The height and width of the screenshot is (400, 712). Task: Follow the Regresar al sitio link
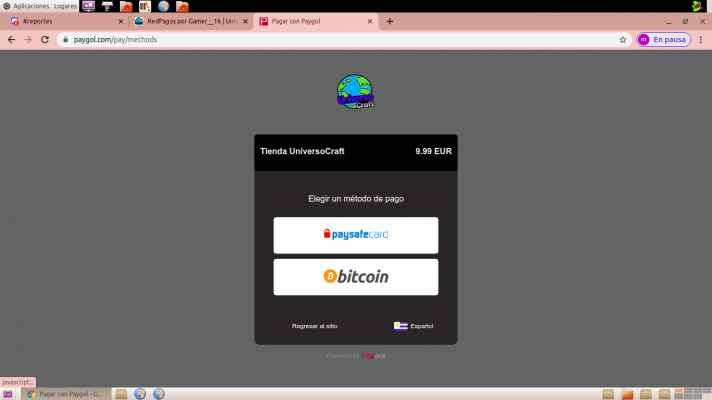point(314,326)
